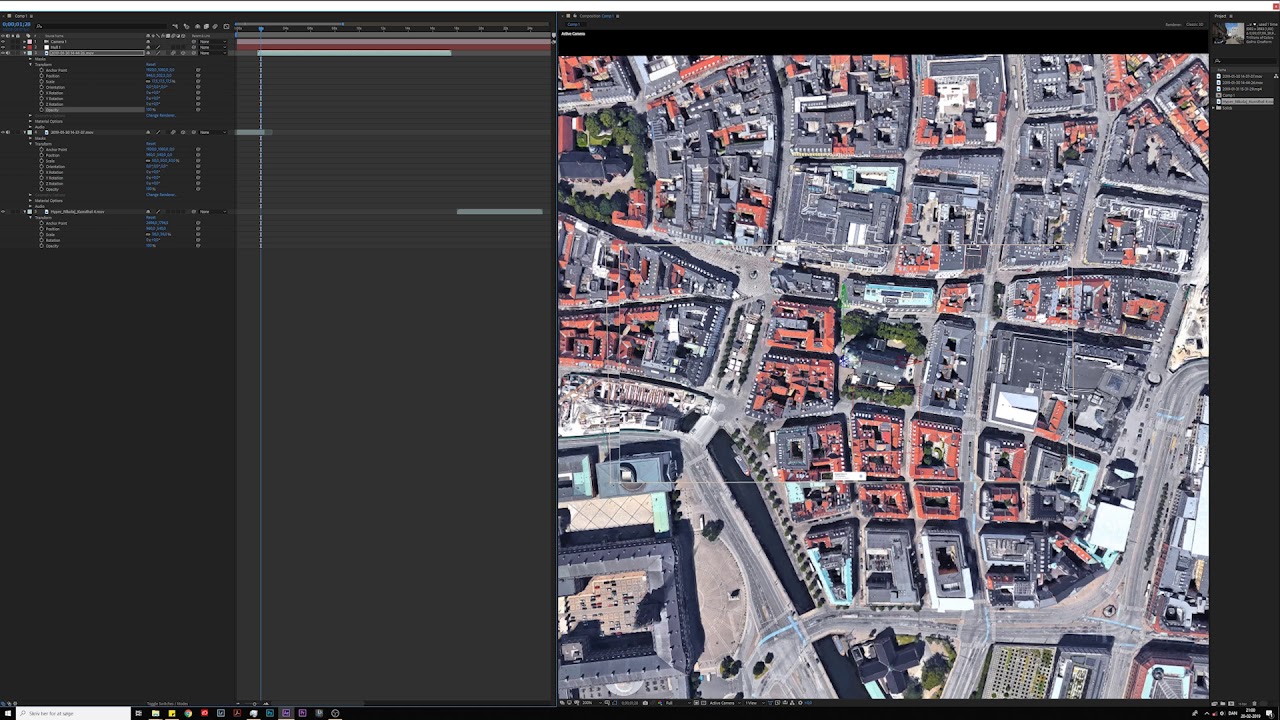
Task: Expand Masks group under layer 3
Action: (x=30, y=59)
